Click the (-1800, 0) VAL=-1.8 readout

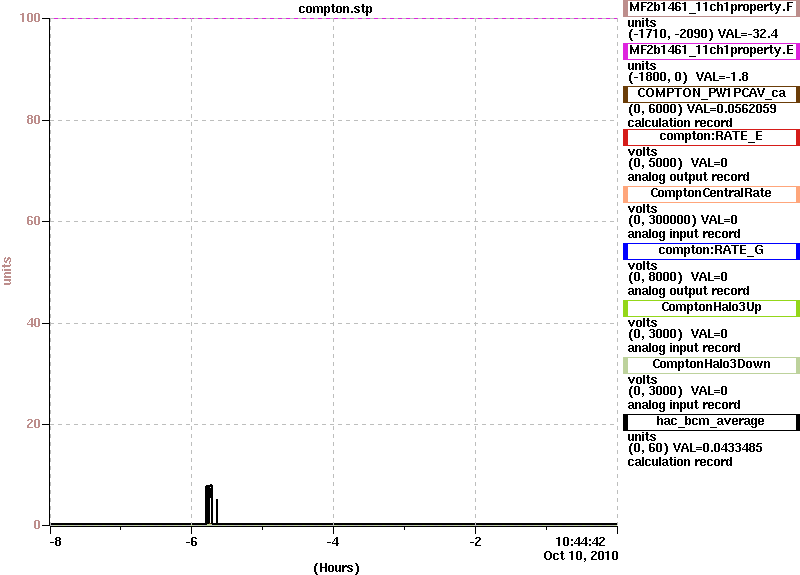688,77
